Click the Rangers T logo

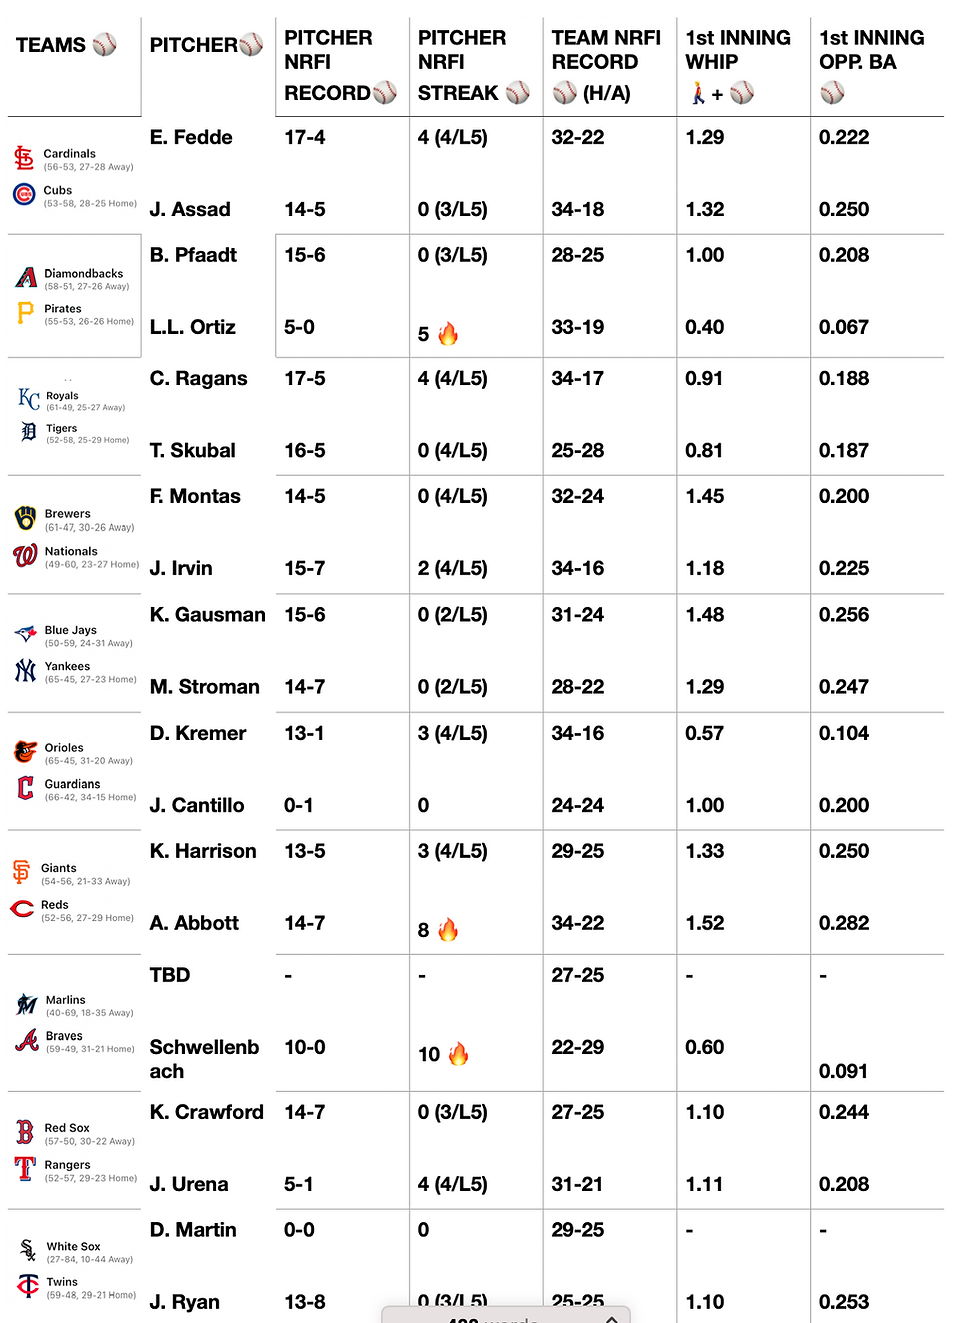pyautogui.click(x=25, y=1168)
